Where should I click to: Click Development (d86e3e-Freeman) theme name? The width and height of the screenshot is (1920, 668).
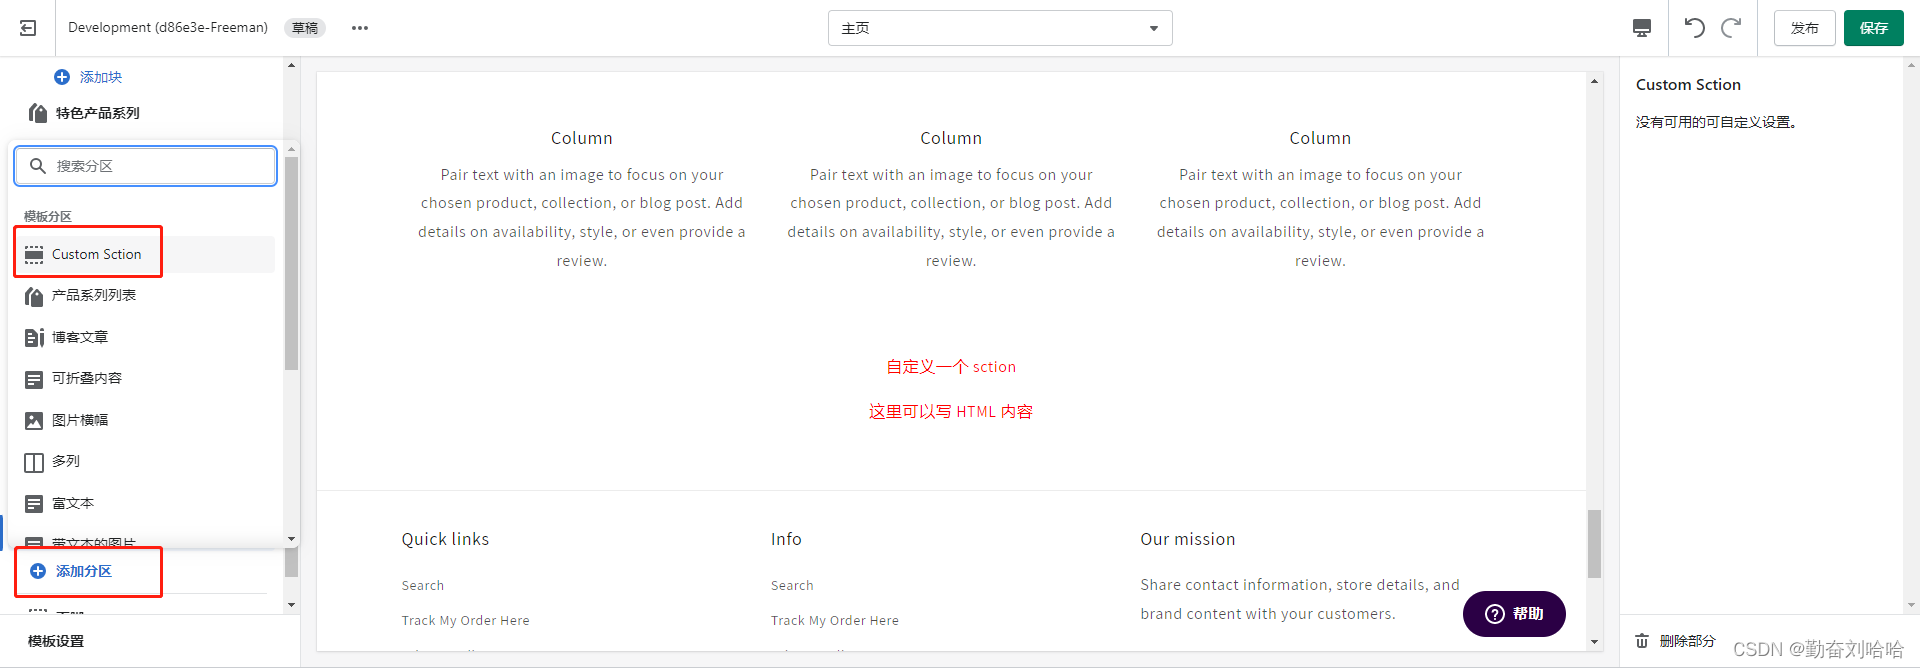coord(168,28)
